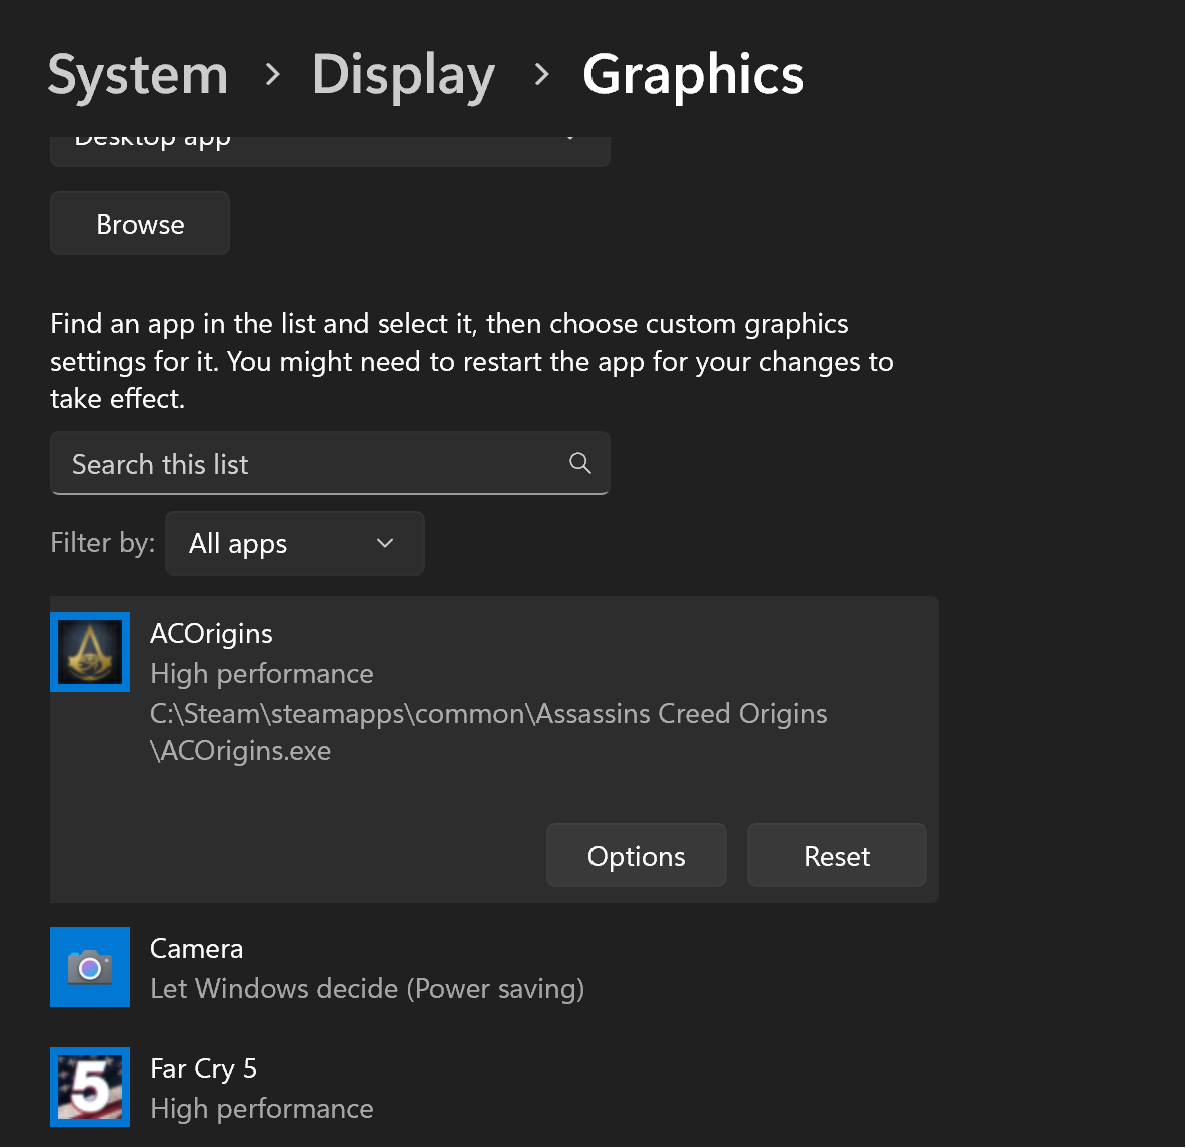1186x1148 pixels.
Task: Click ACOrigins High performance label
Action: (x=262, y=674)
